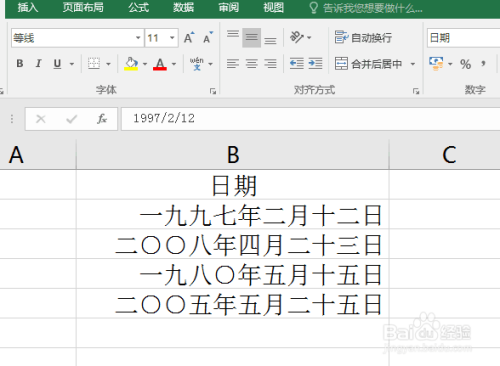
Task: Apply accounting number format icon
Action: pyautogui.click(x=436, y=63)
